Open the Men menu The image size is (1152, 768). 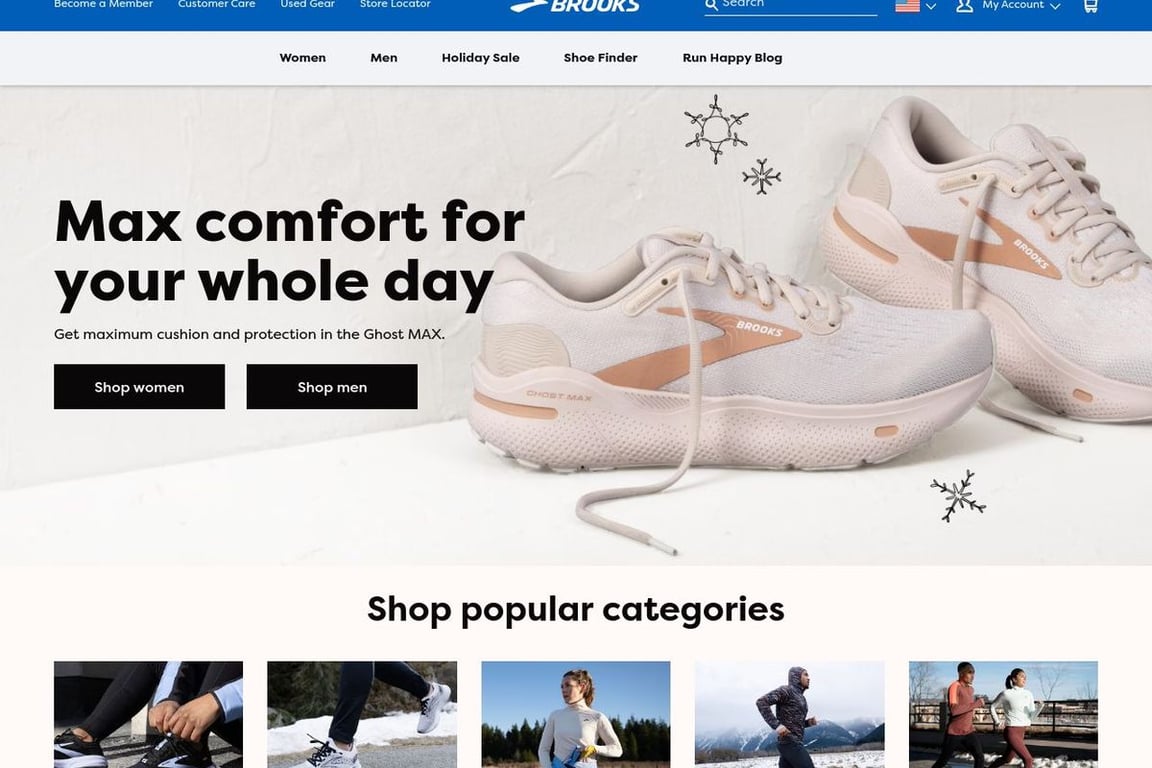click(x=384, y=58)
